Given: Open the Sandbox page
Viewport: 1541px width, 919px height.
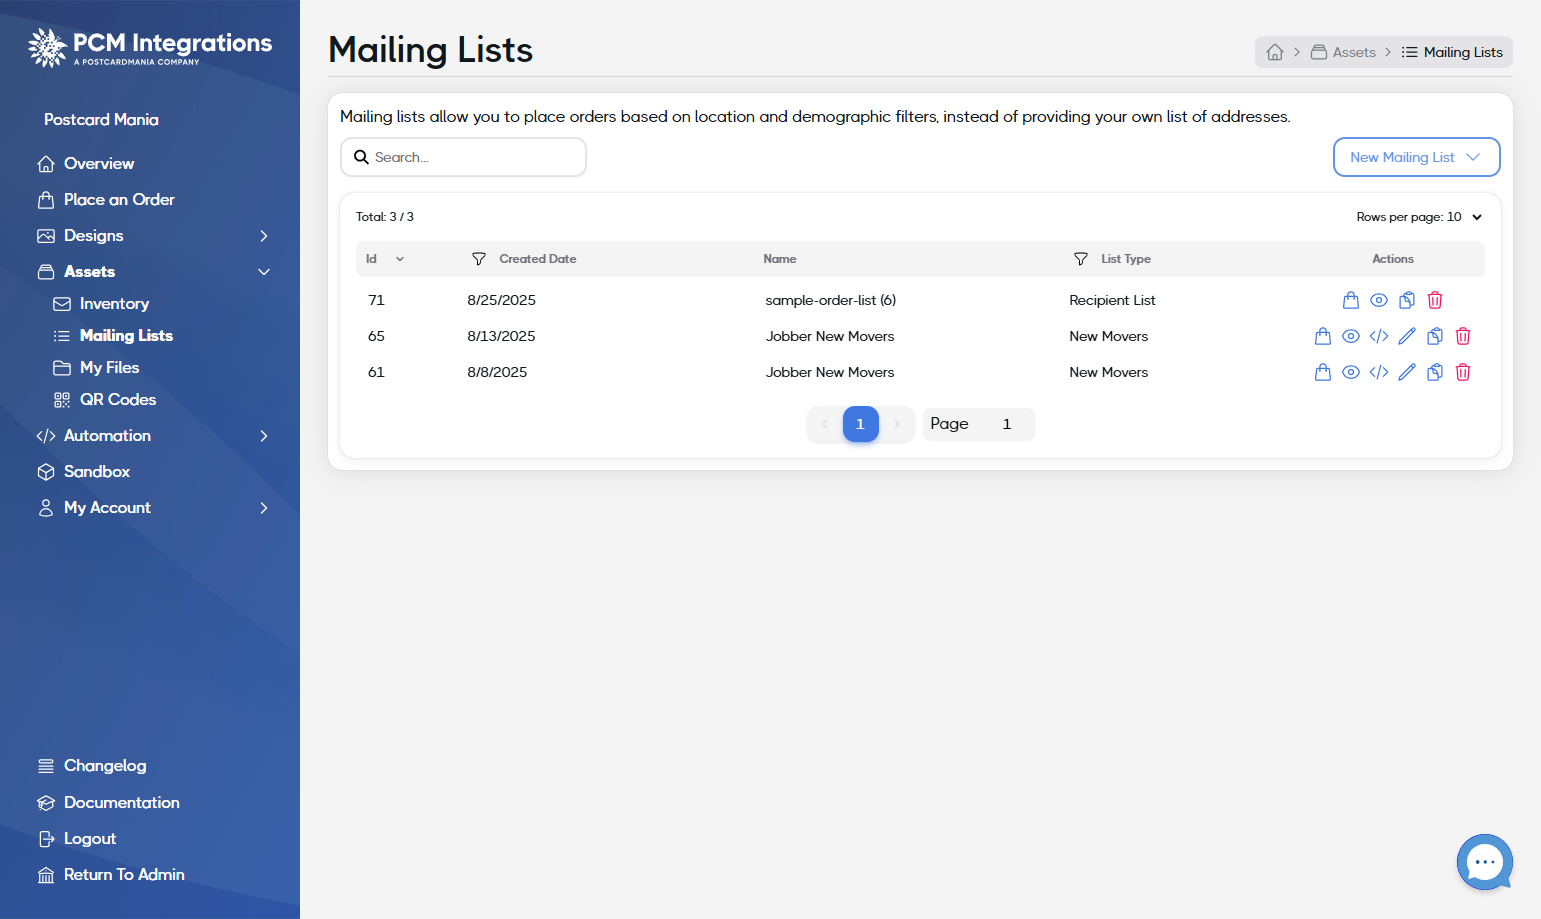Looking at the screenshot, I should tap(84, 472).
